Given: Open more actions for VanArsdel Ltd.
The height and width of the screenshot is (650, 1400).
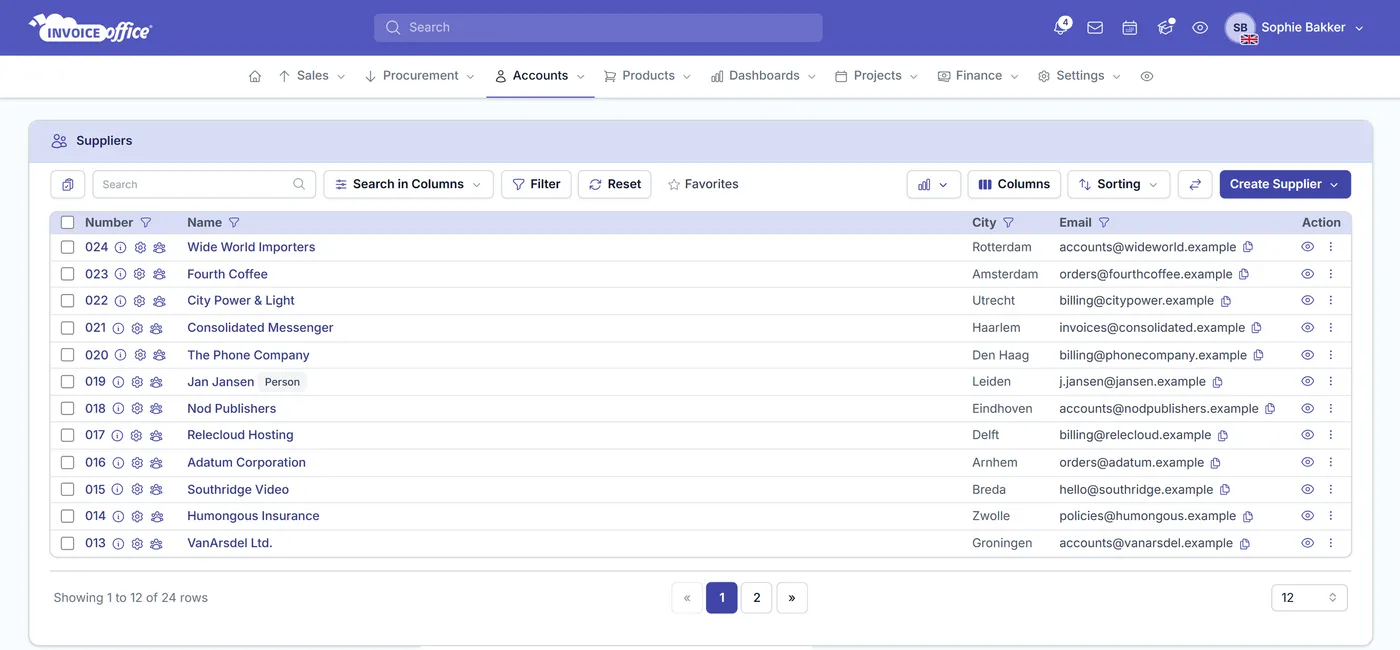Looking at the screenshot, I should [1331, 543].
